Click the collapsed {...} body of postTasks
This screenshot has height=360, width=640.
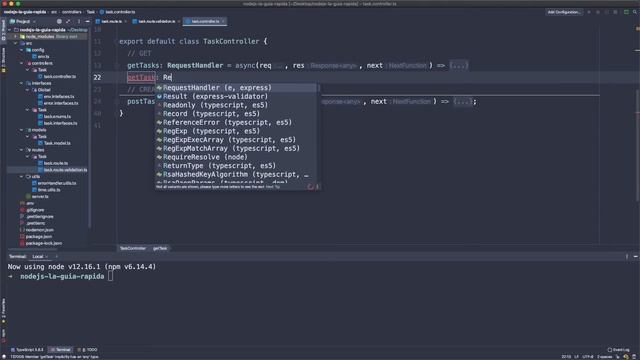coord(463,101)
